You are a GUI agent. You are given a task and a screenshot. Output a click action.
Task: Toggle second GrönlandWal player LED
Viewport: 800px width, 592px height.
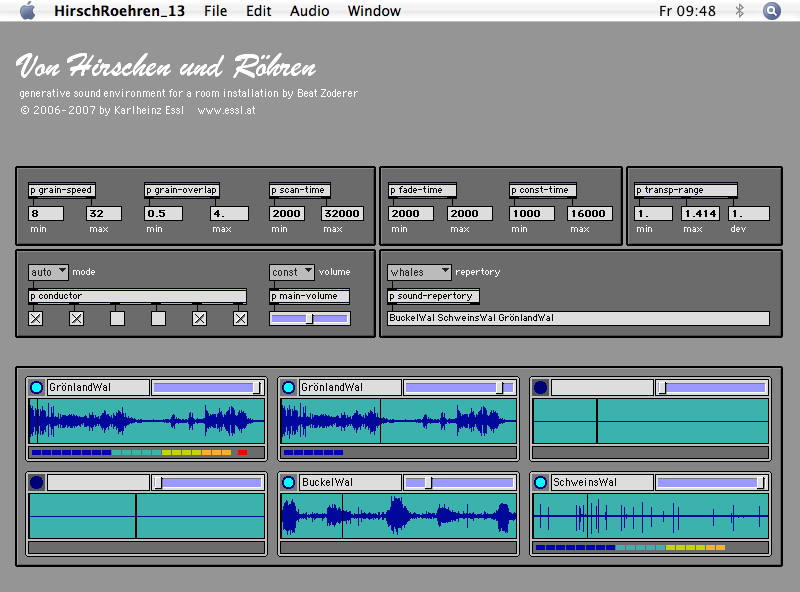click(288, 387)
